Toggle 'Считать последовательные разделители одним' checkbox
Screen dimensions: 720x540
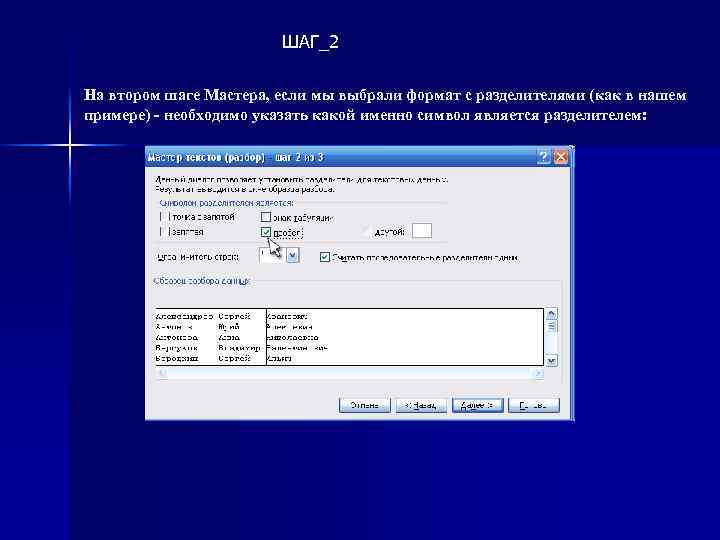325,257
